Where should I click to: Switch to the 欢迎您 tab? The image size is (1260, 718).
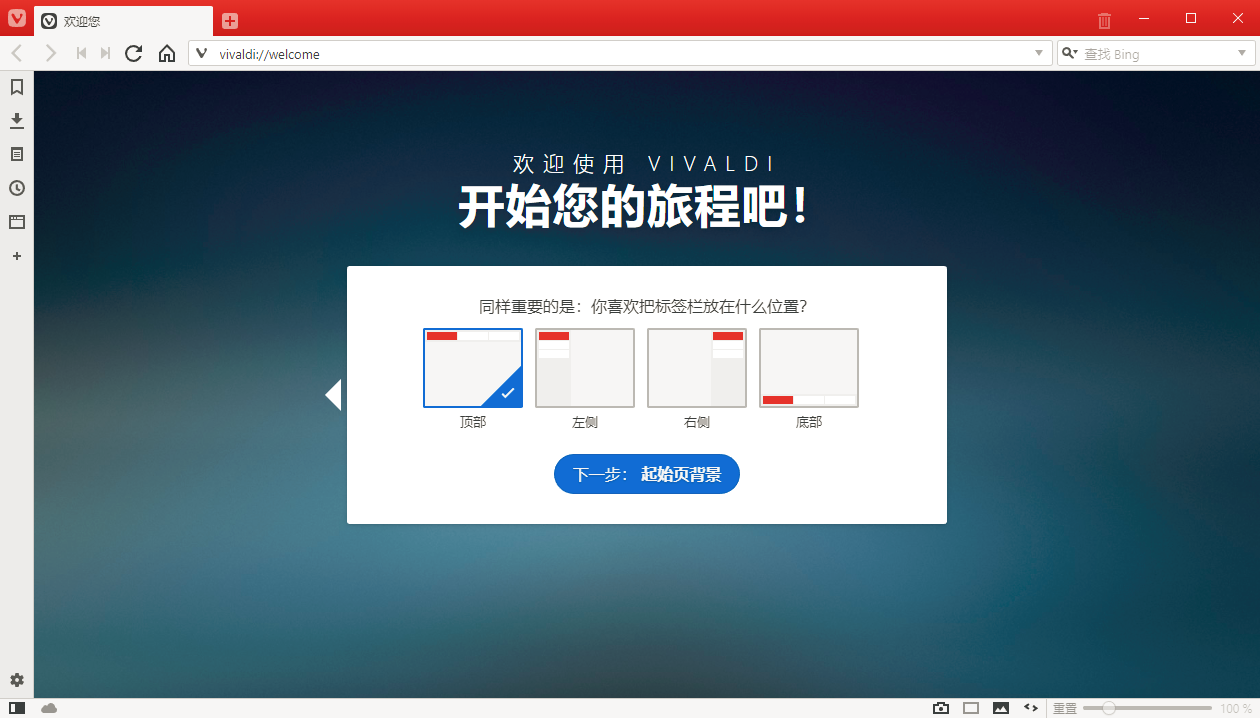click(x=124, y=21)
